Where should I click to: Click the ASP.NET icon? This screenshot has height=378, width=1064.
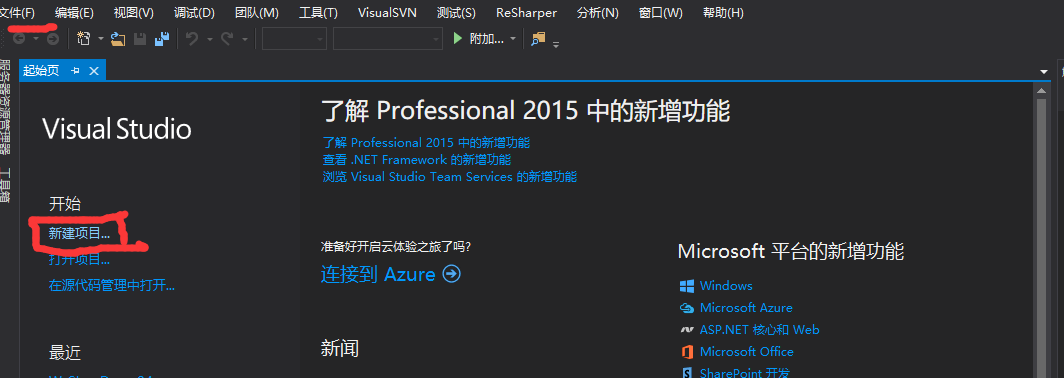[x=687, y=330]
